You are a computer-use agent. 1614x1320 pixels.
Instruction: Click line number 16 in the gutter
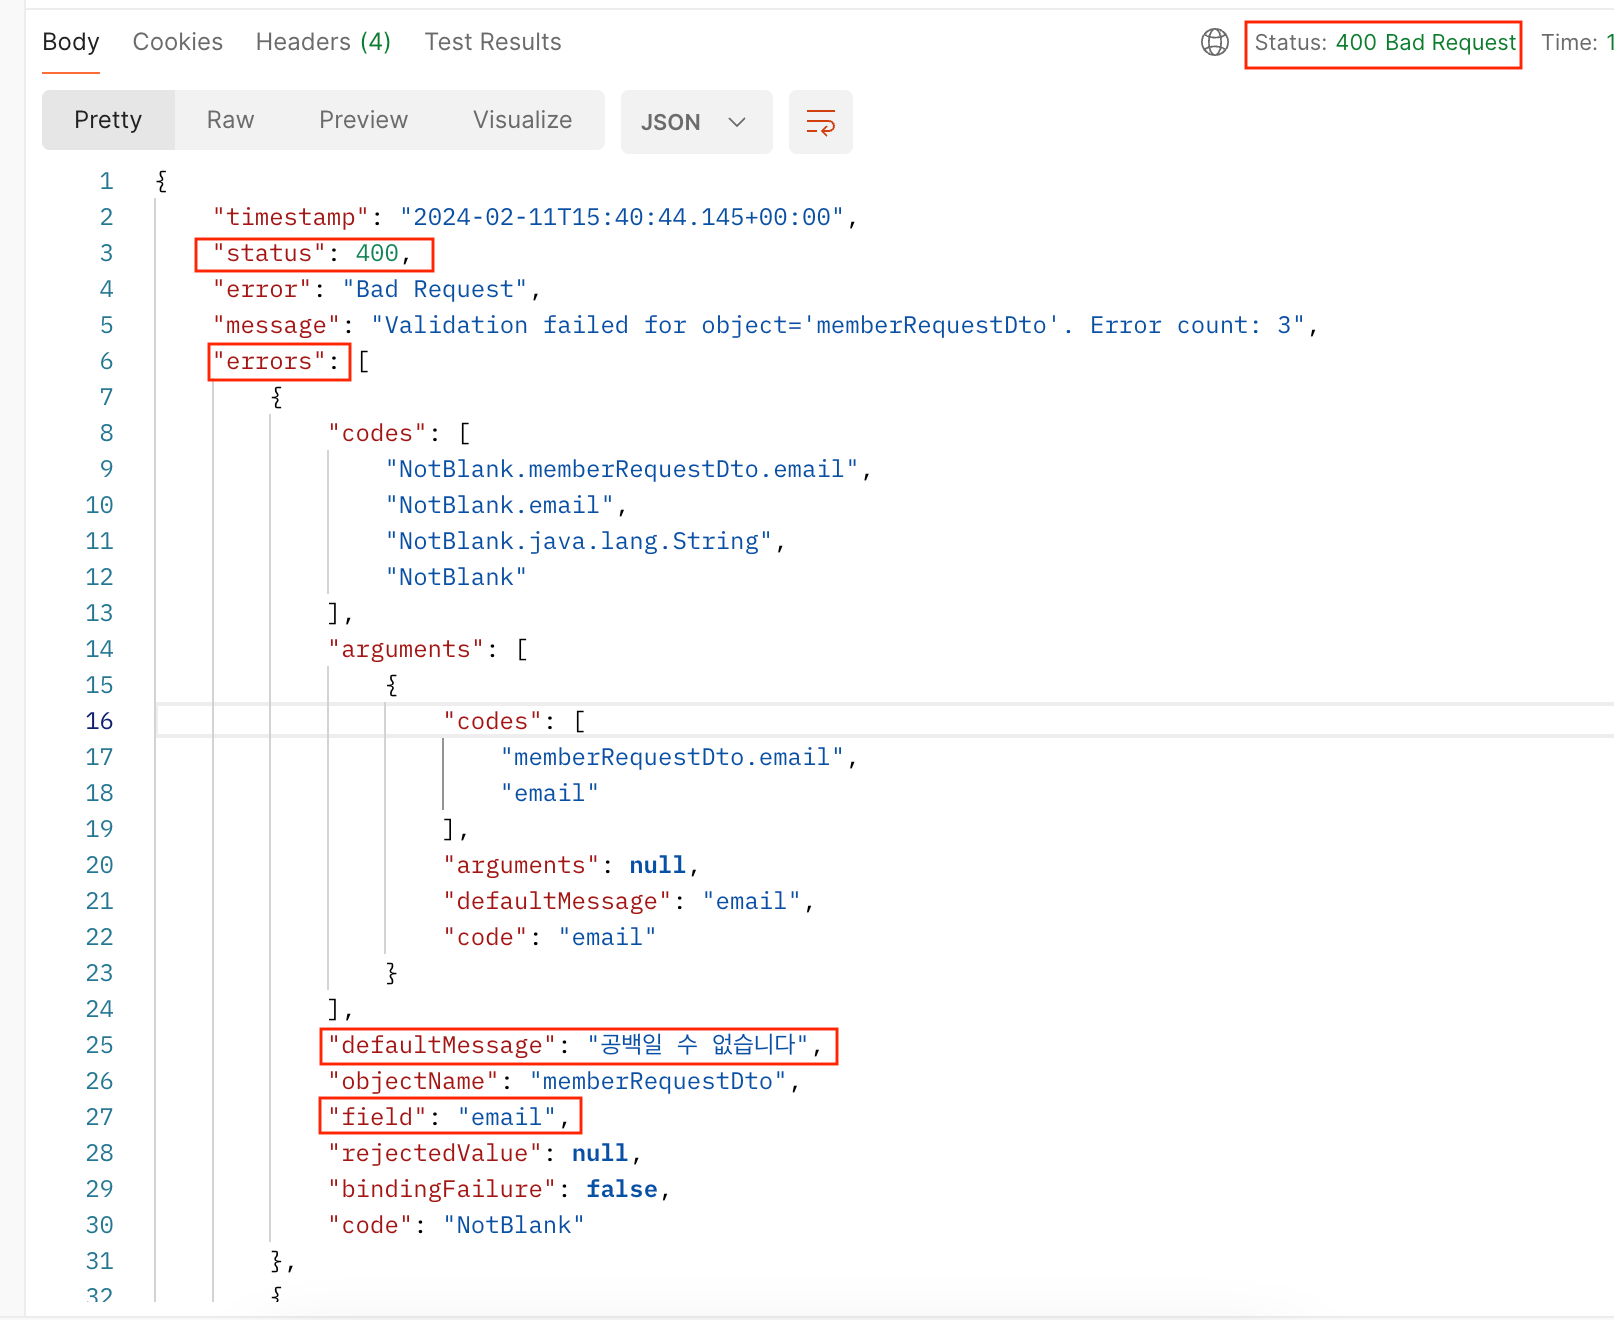pyautogui.click(x=99, y=721)
